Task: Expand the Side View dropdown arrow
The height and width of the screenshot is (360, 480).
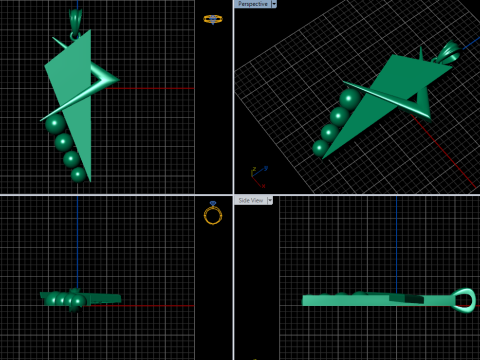Action: pos(270,200)
